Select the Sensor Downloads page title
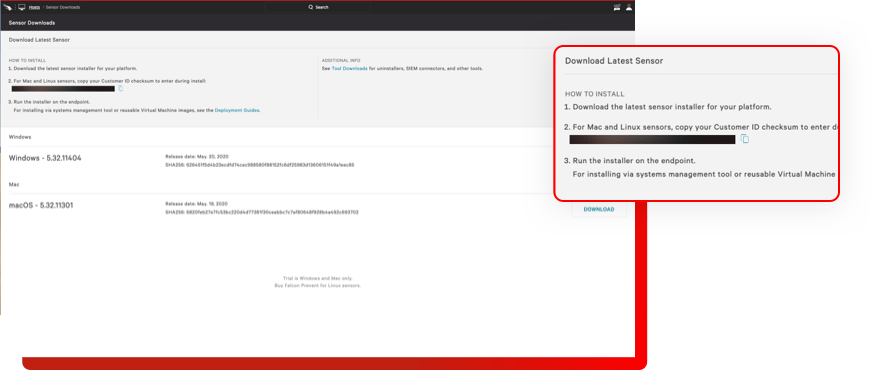 (x=32, y=23)
